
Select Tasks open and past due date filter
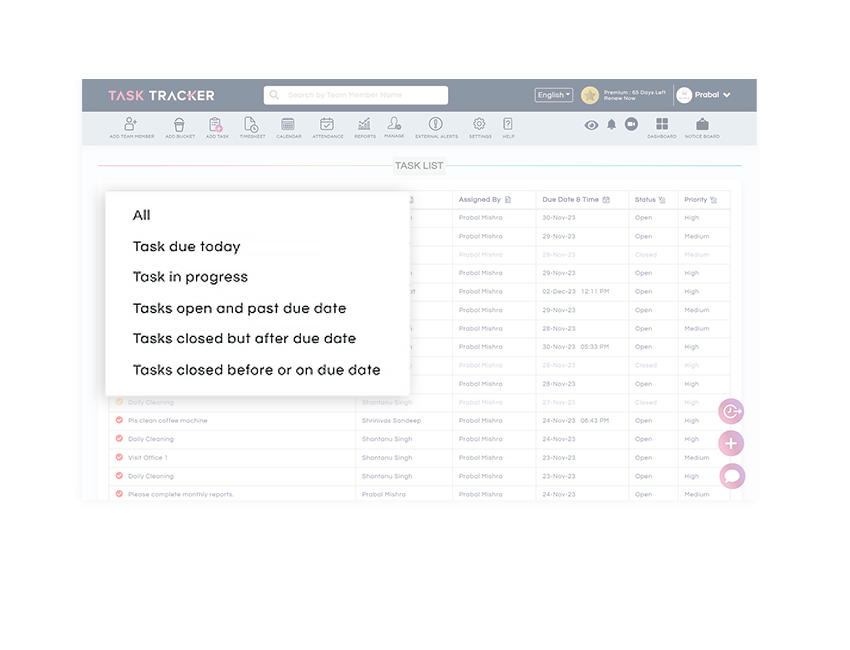click(x=239, y=308)
